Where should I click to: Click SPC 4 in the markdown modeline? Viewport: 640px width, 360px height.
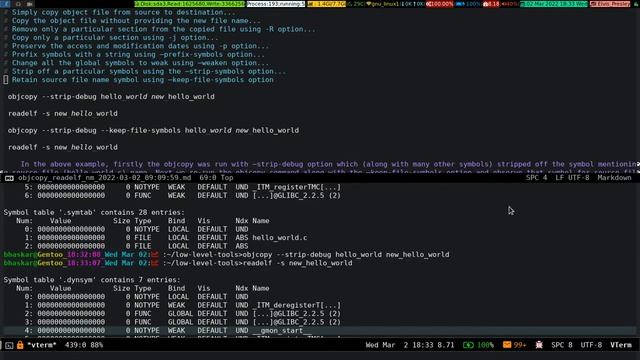[536, 178]
